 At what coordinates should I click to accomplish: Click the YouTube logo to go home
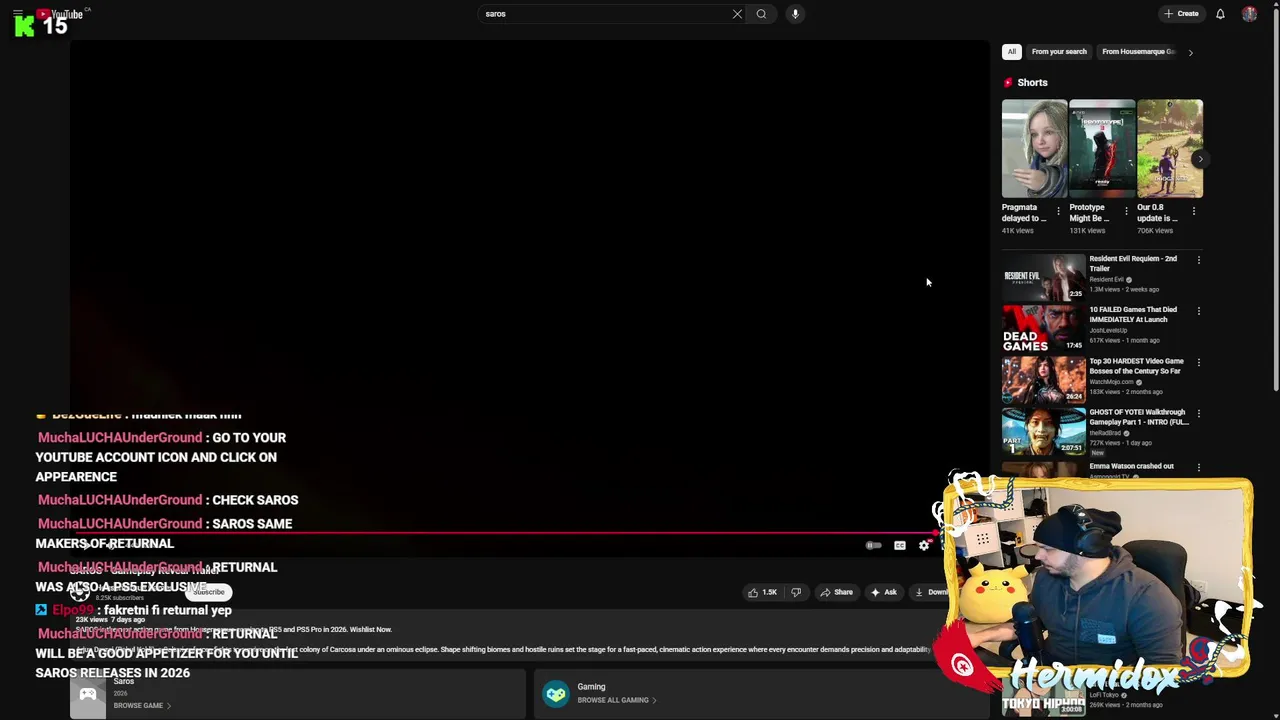(x=60, y=14)
